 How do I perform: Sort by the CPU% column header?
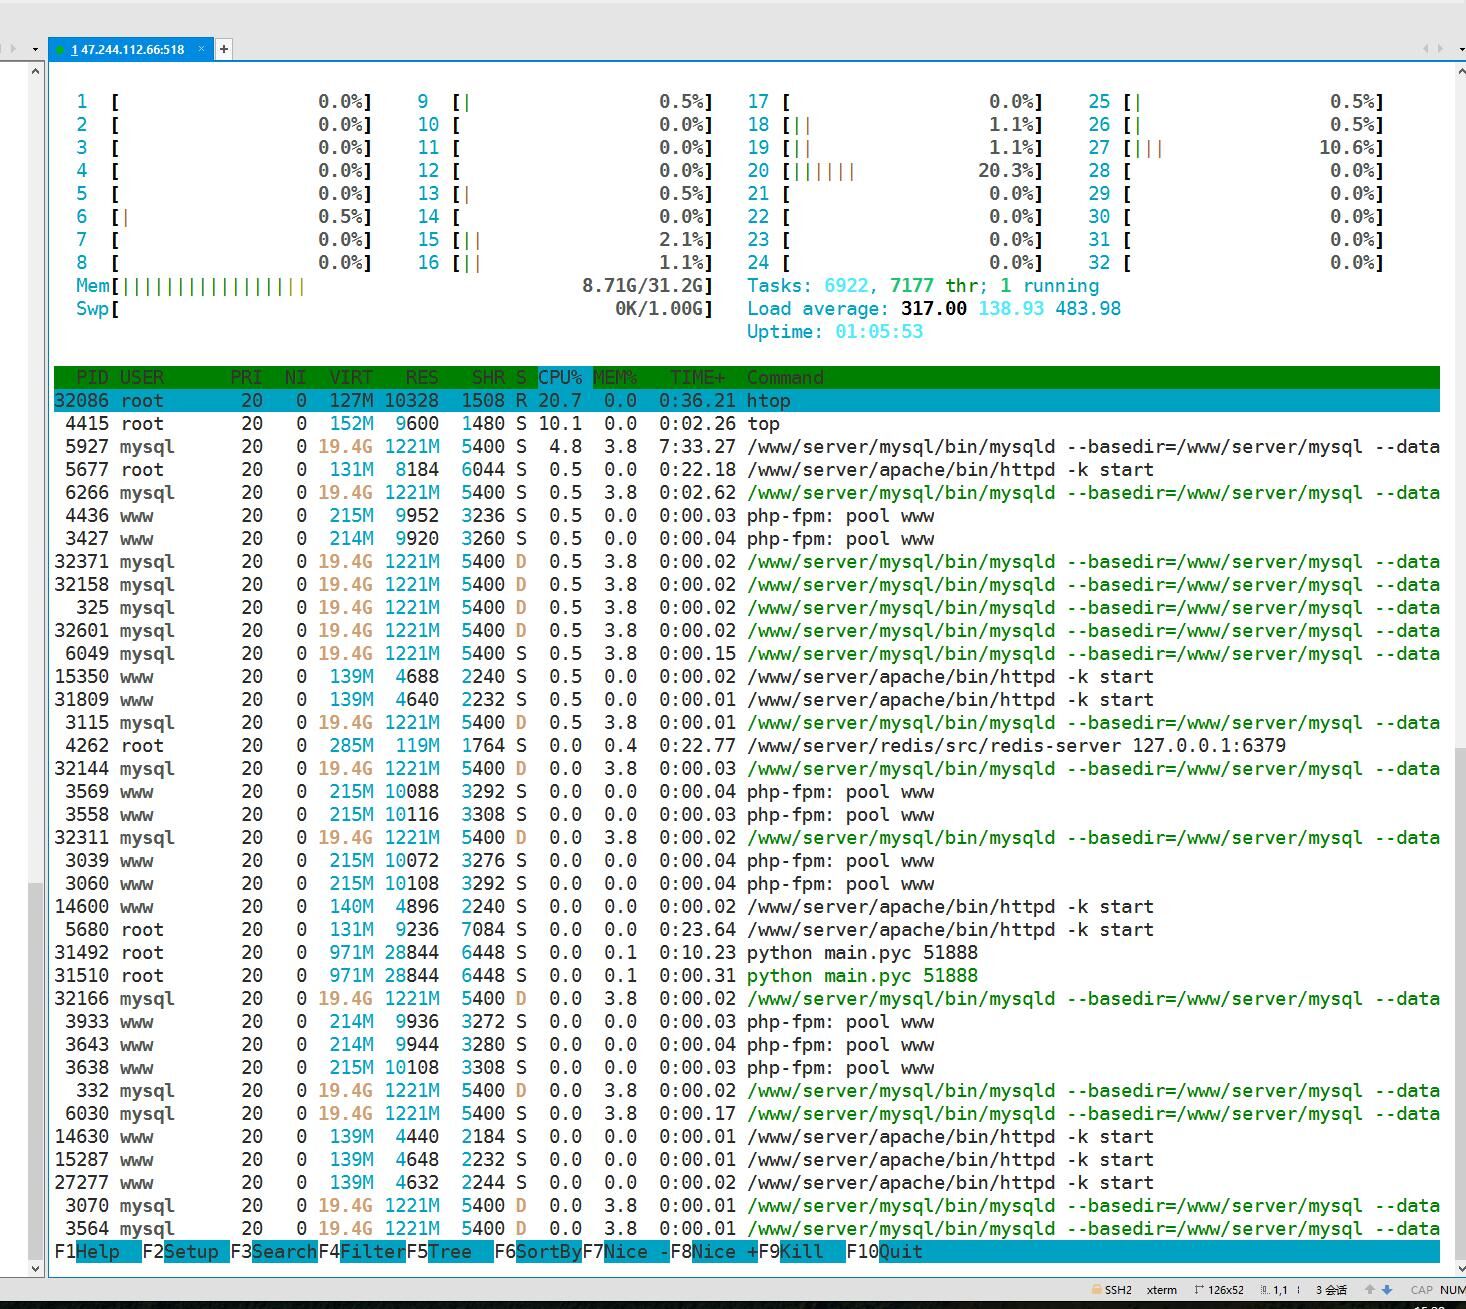click(x=560, y=378)
